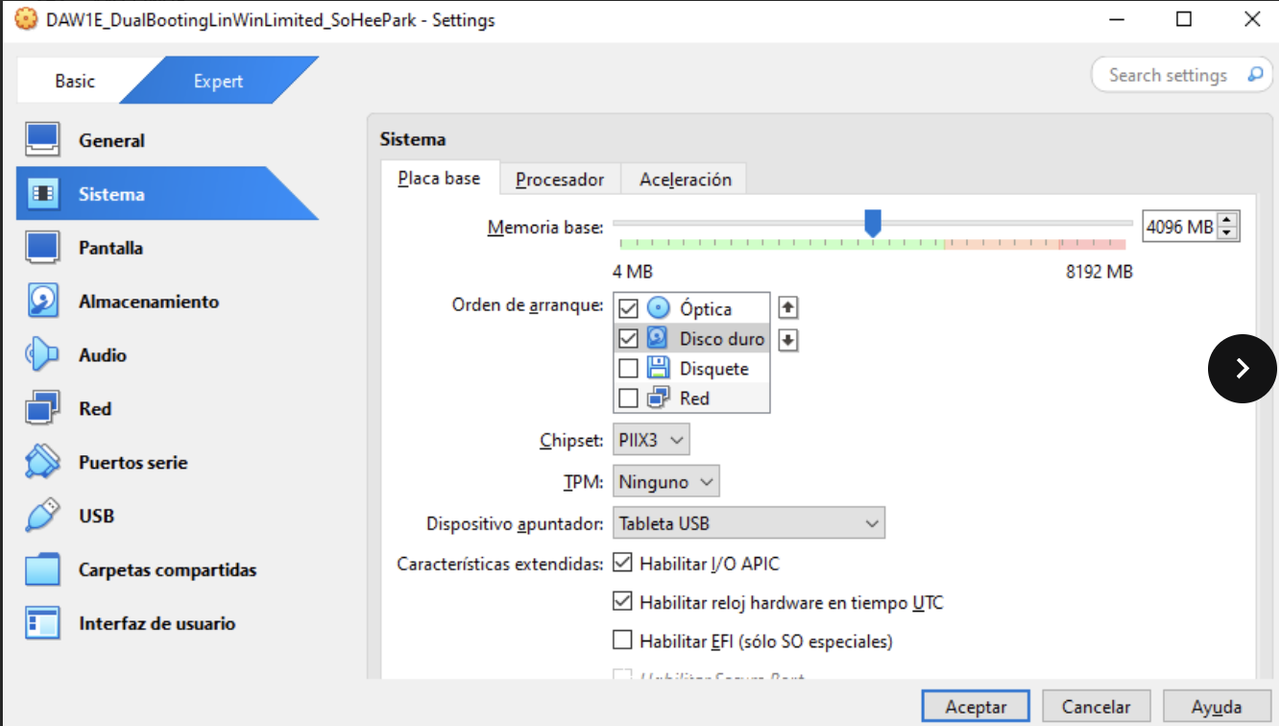Toggle Habilitar I/O APIC checkbox
Screen dimensions: 1279x726
[x=622, y=563]
